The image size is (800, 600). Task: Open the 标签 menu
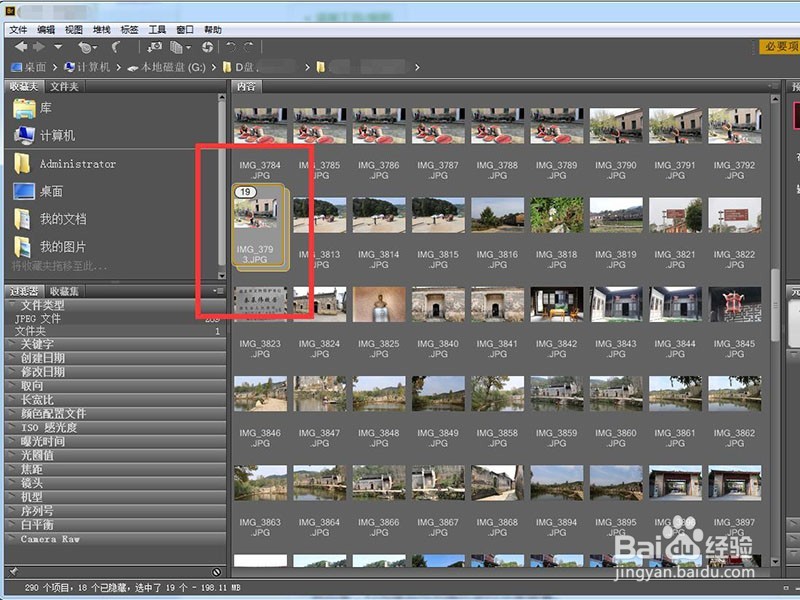tap(129, 30)
